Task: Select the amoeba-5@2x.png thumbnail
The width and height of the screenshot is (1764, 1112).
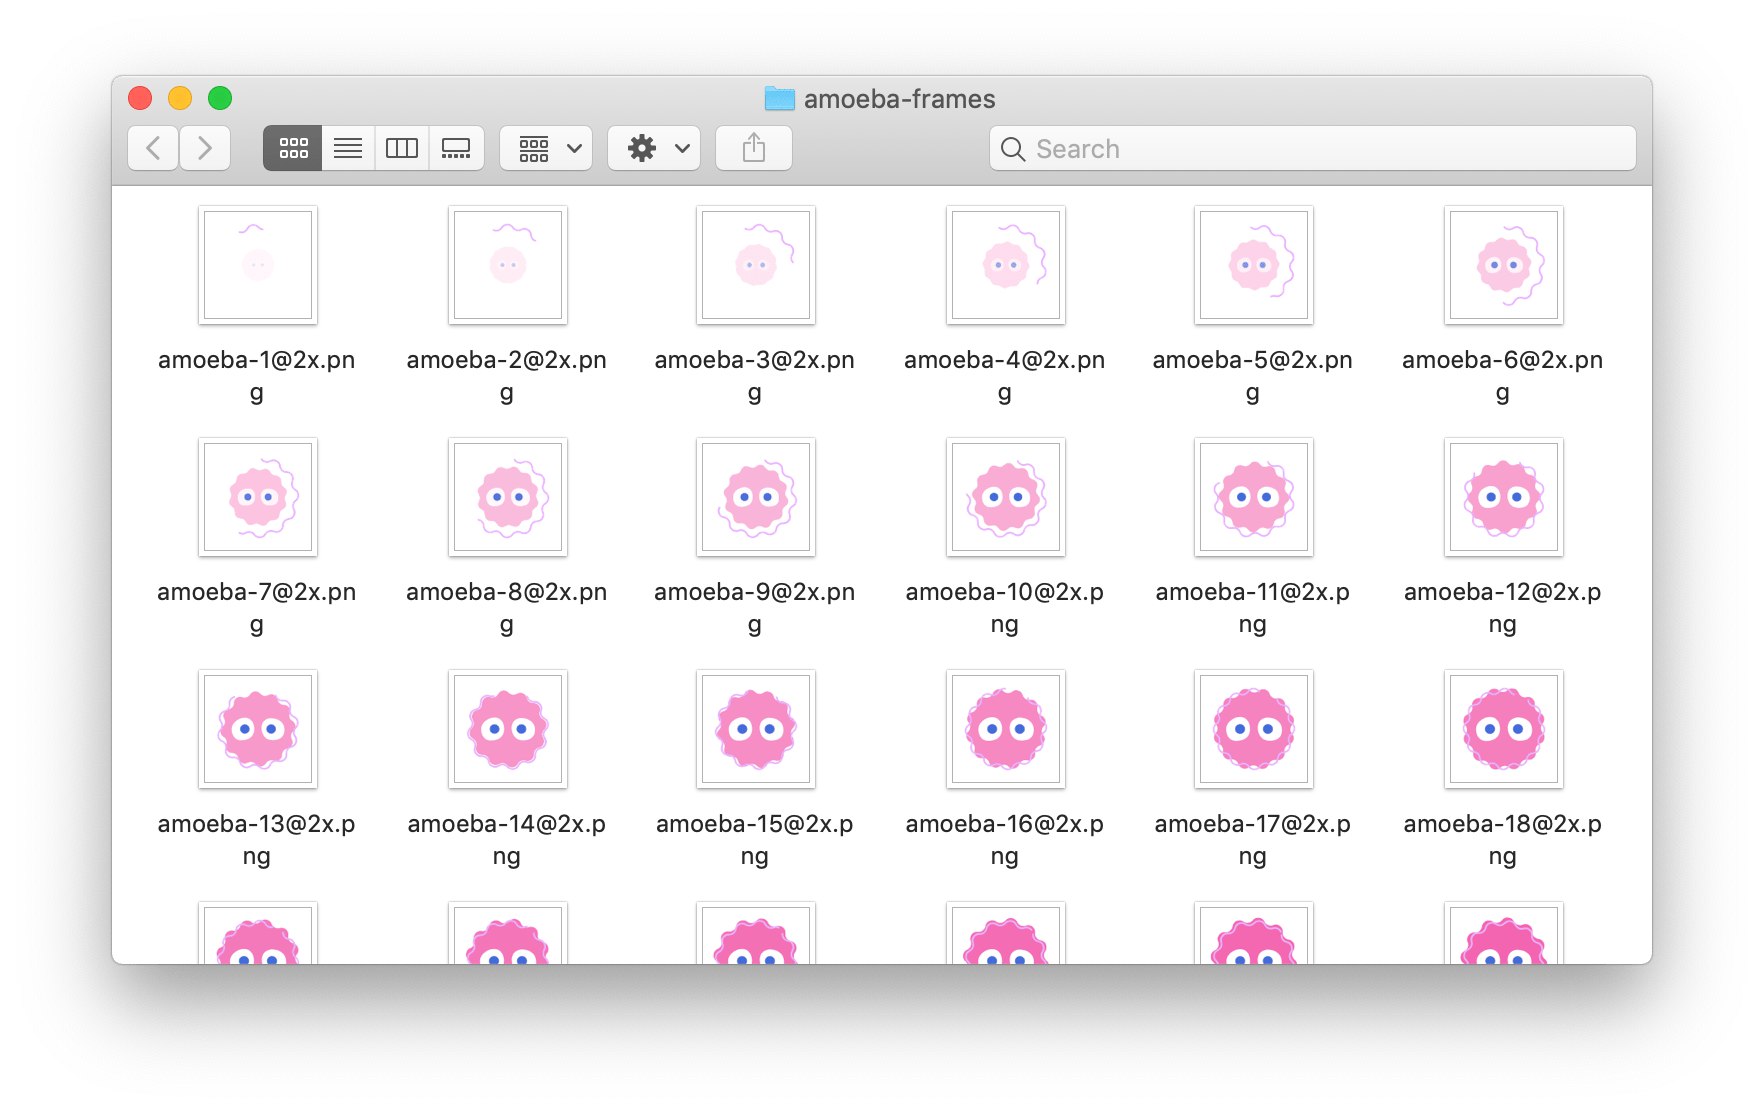Action: pos(1254,265)
